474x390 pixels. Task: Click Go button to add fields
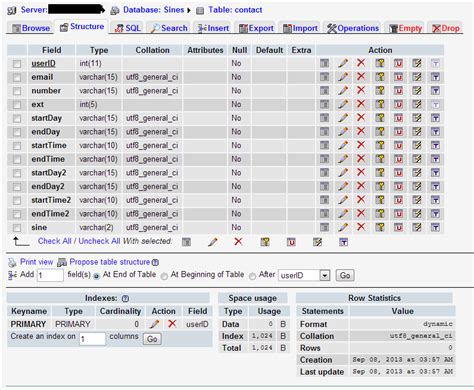point(345,275)
